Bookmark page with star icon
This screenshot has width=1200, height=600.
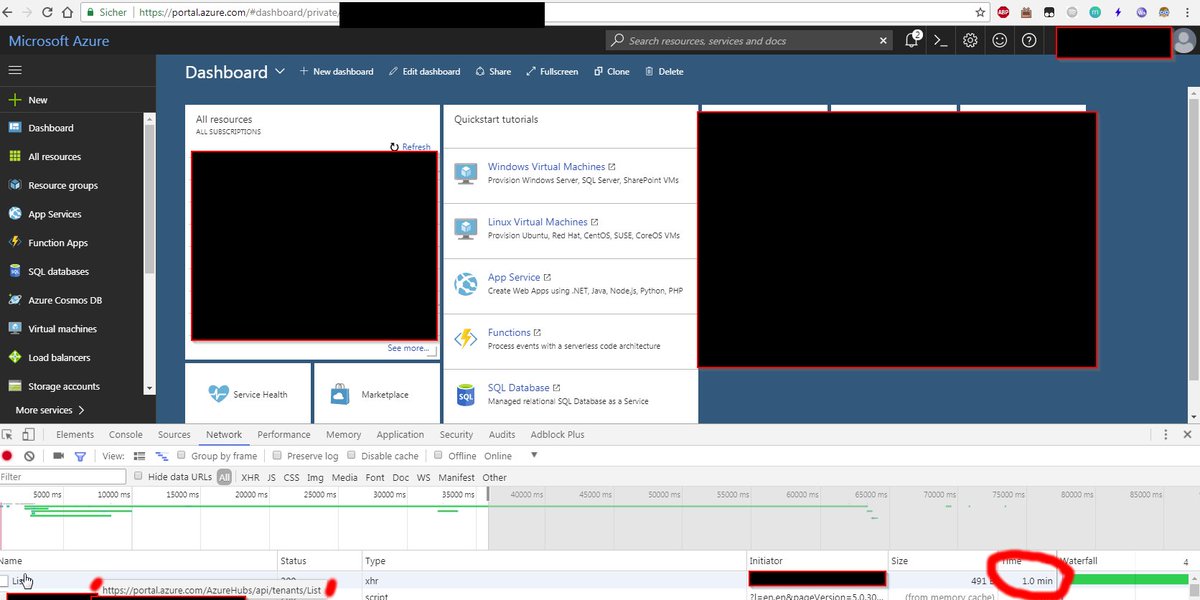(982, 12)
